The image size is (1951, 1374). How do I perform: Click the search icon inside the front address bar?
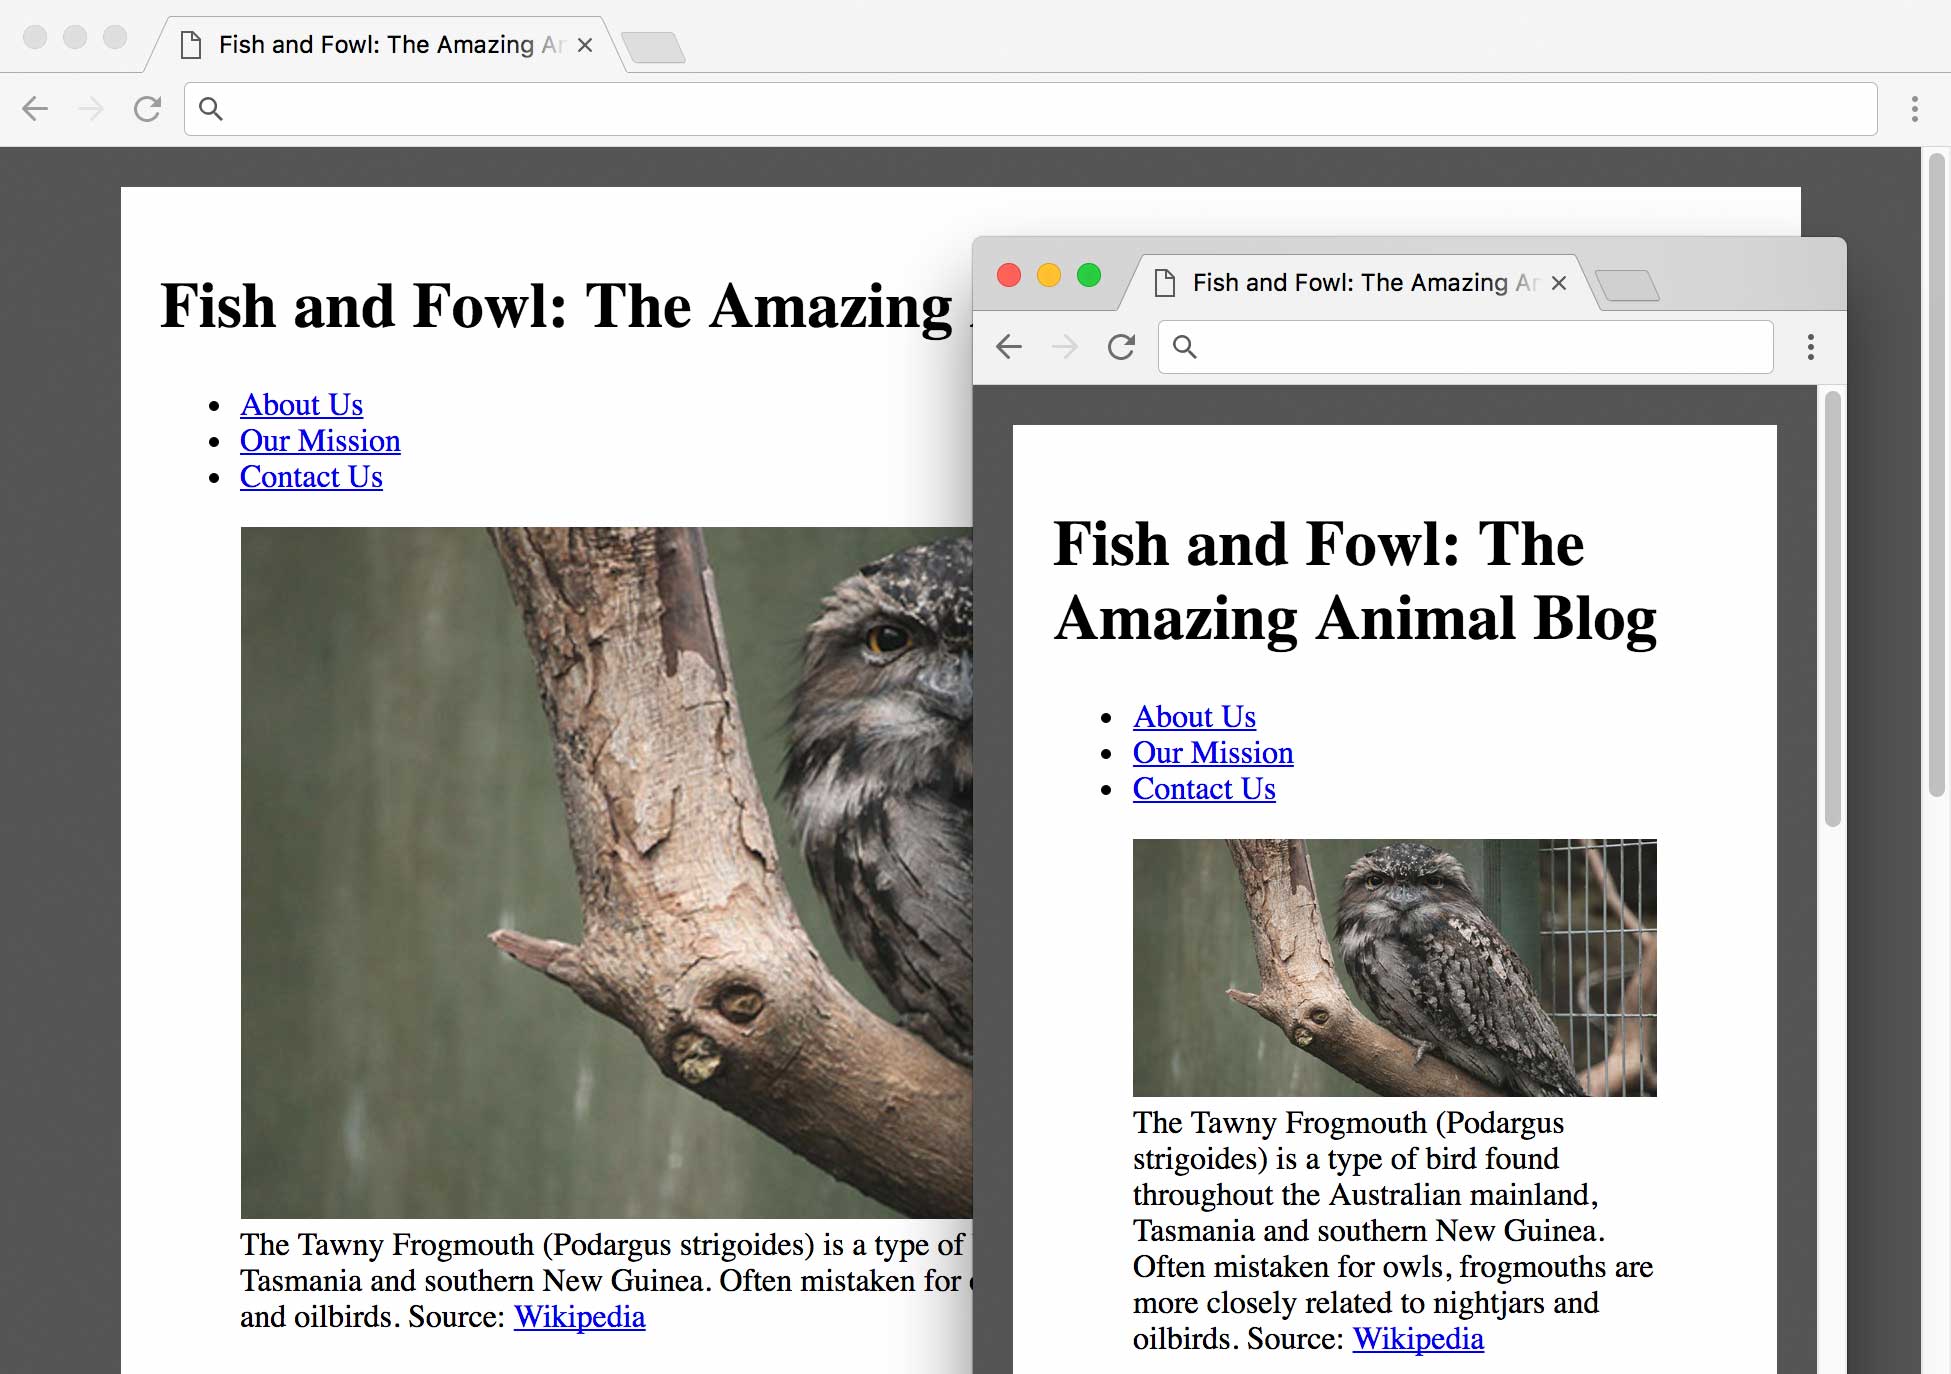(x=1185, y=346)
